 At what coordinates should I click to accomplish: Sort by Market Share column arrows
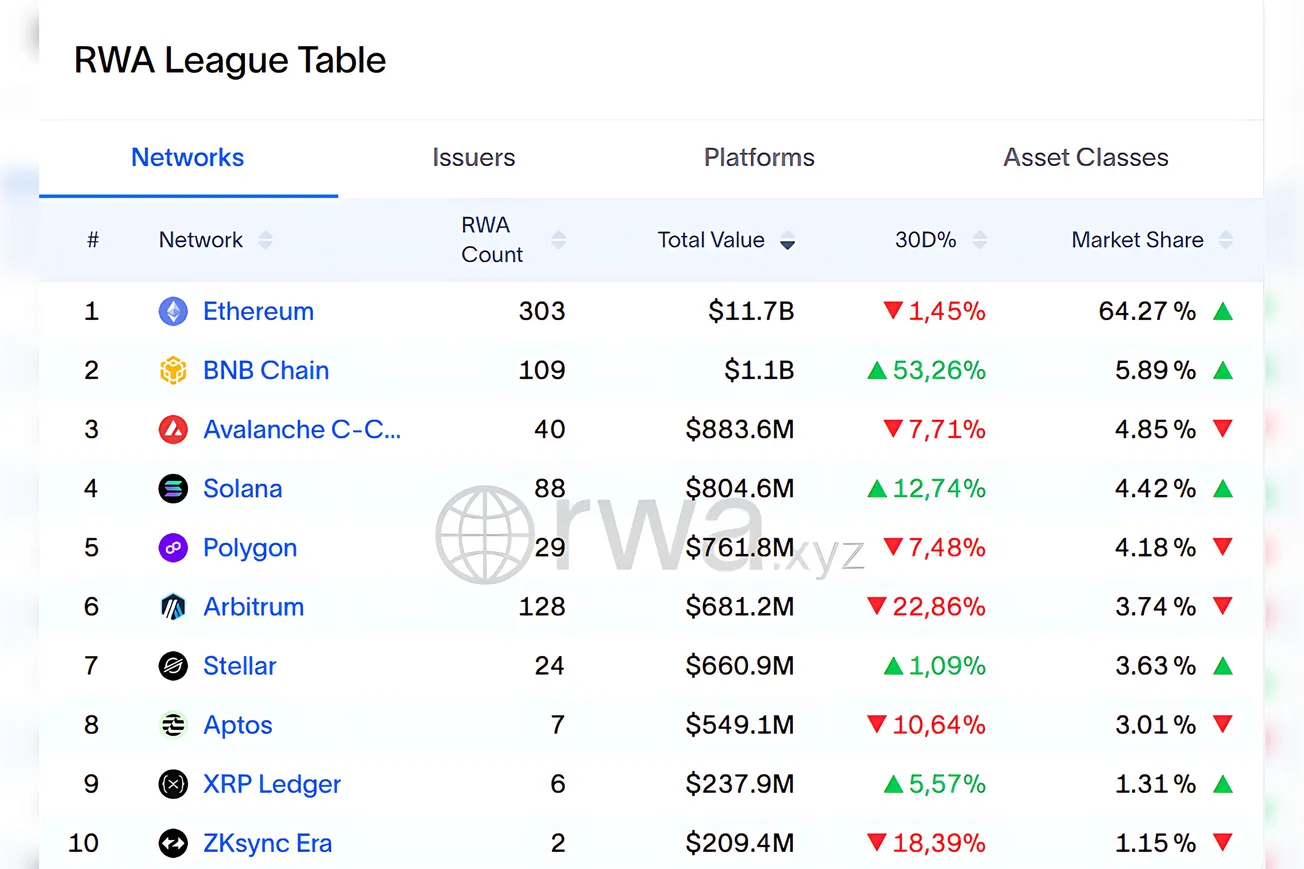[1226, 240]
